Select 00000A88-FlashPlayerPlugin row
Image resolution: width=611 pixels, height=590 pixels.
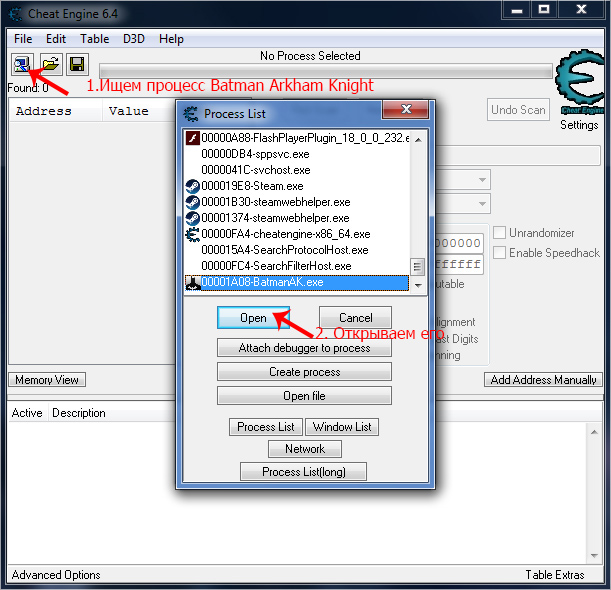pos(297,138)
